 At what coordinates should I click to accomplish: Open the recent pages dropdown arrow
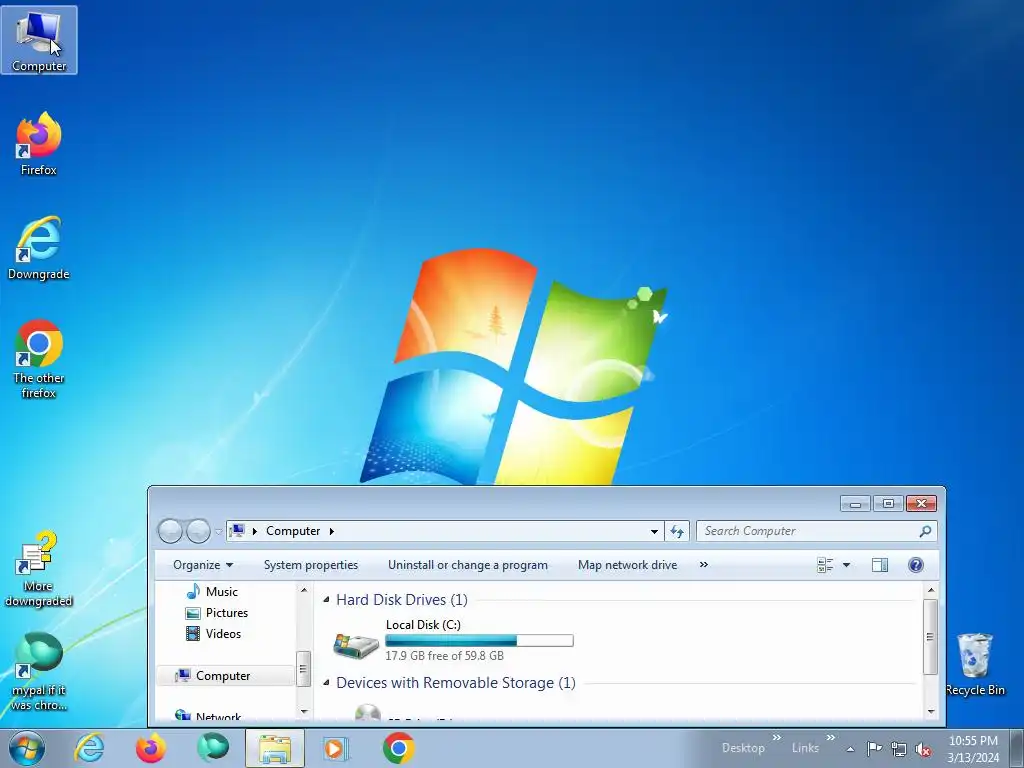tap(219, 532)
